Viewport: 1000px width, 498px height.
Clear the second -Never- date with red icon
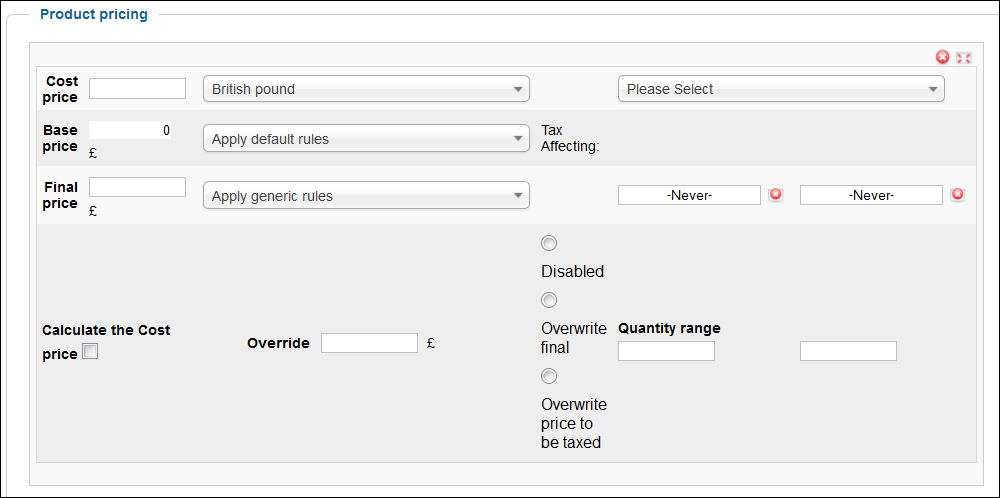(957, 194)
